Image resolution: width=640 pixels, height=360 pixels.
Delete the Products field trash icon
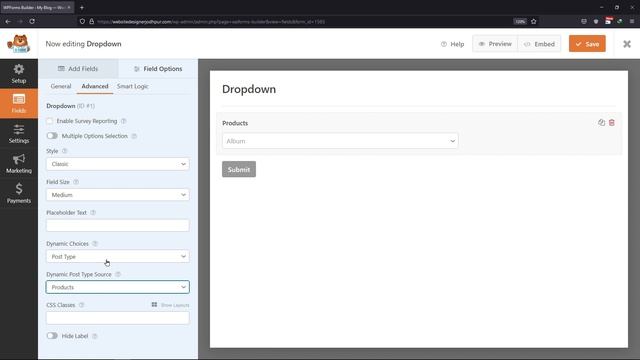pyautogui.click(x=611, y=122)
